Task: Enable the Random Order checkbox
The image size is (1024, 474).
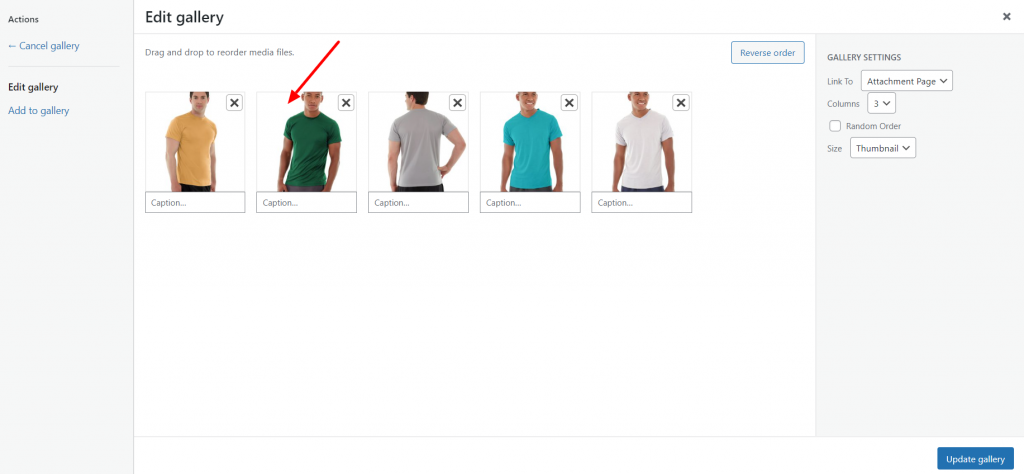Action: 835,126
